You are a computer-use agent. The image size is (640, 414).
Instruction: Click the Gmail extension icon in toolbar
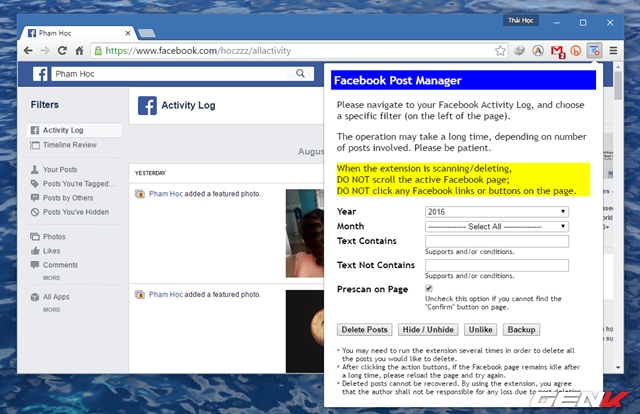(x=557, y=49)
